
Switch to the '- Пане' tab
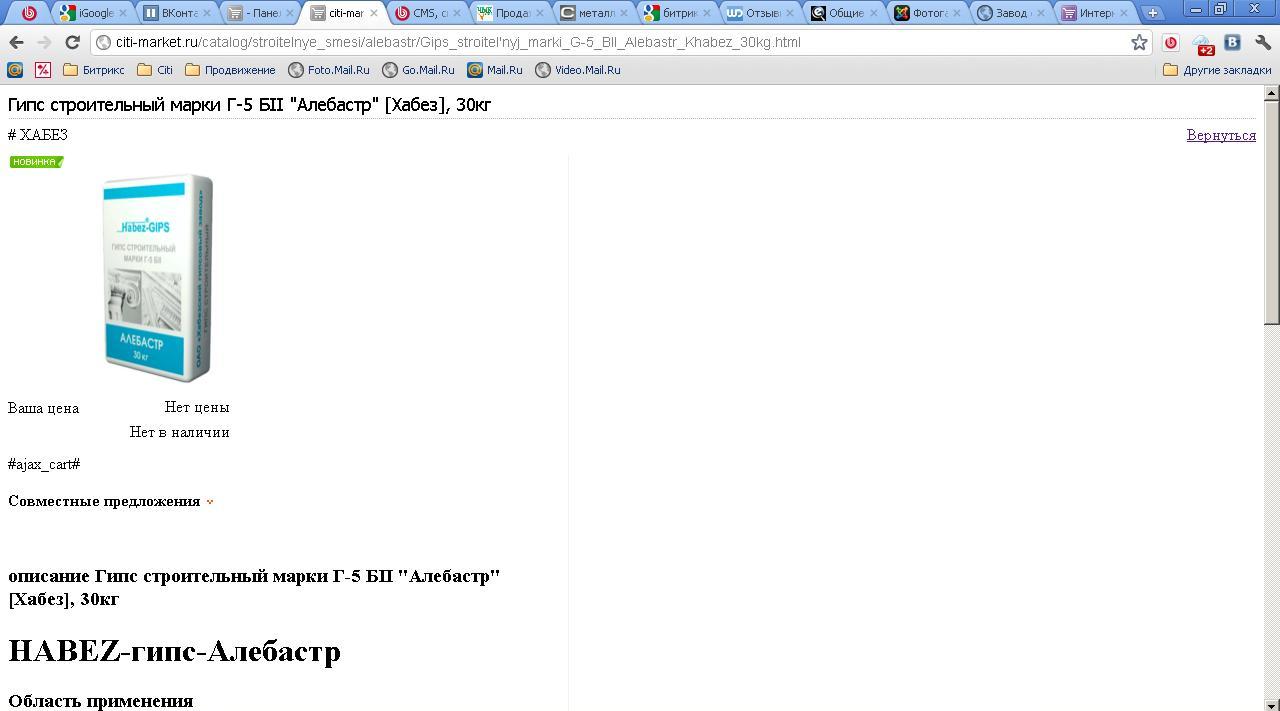point(257,13)
